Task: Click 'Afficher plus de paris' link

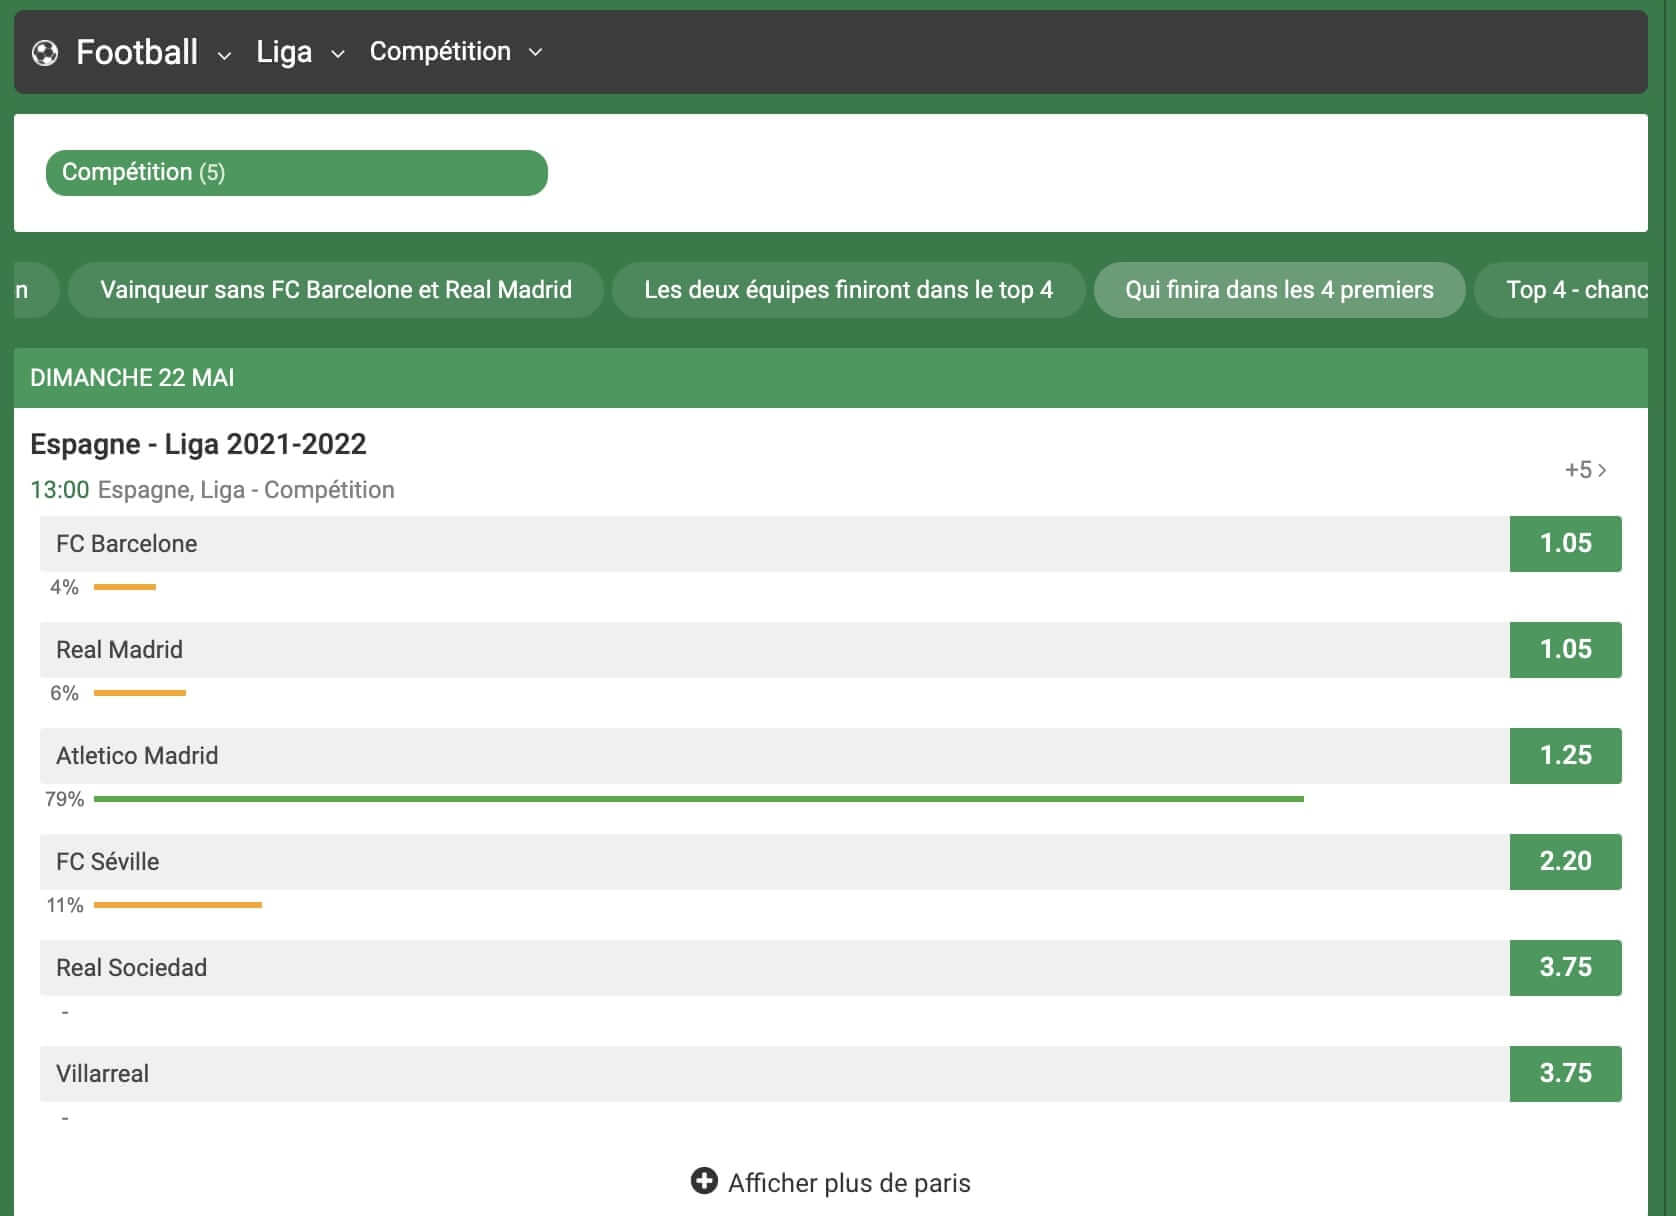Action: (849, 1183)
